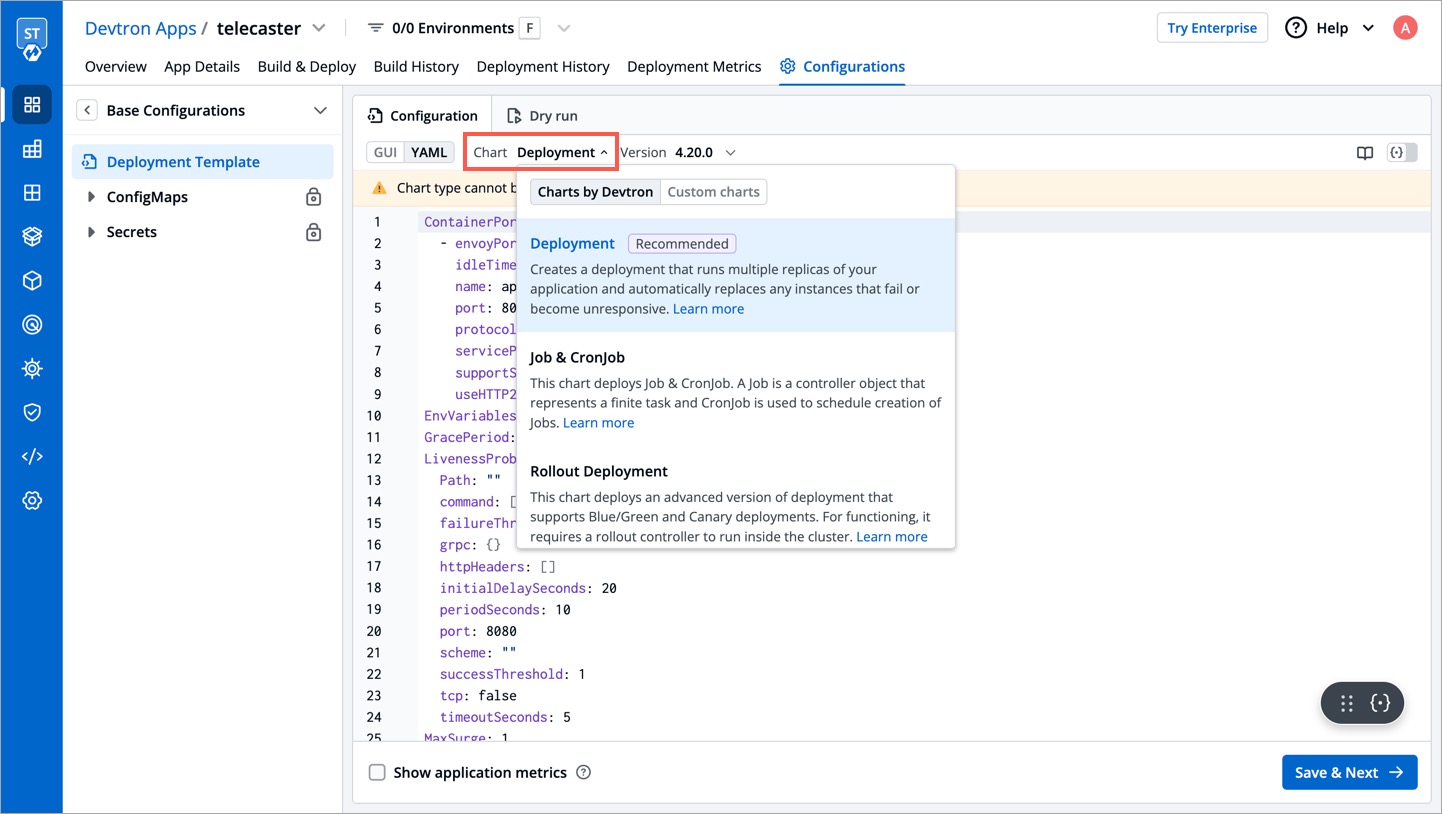Click the info icon beside application metrics

tap(584, 772)
